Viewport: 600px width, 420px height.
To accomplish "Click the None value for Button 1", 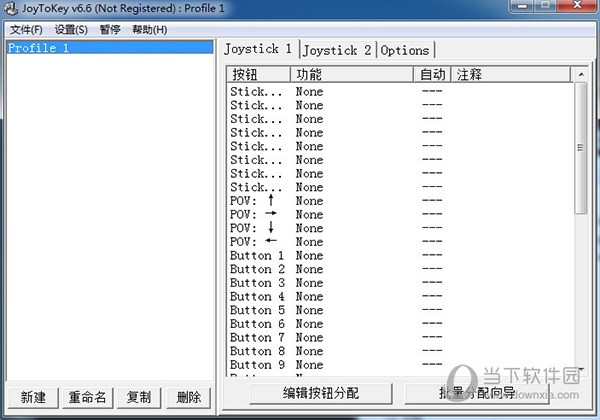I will [309, 256].
